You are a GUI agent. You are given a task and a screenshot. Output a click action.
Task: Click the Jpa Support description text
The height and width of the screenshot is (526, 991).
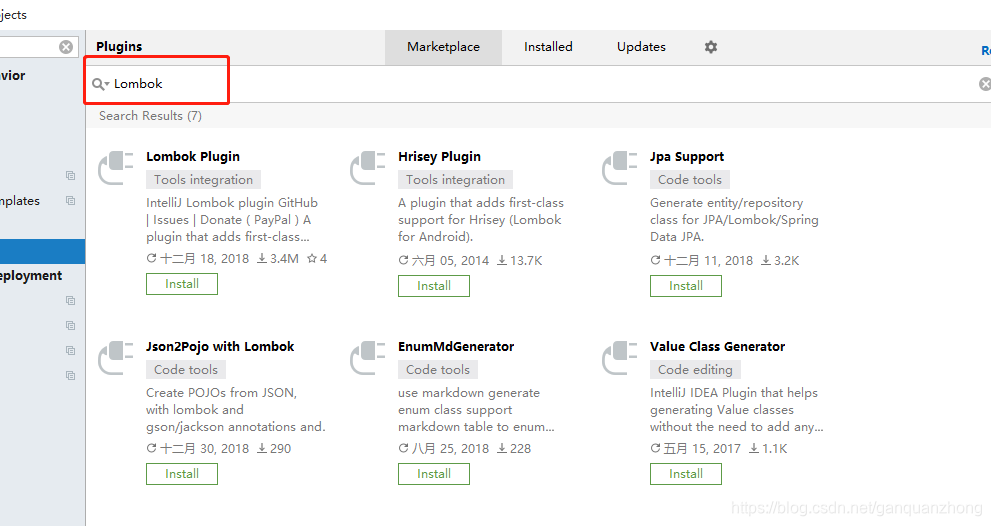pyautogui.click(x=734, y=220)
